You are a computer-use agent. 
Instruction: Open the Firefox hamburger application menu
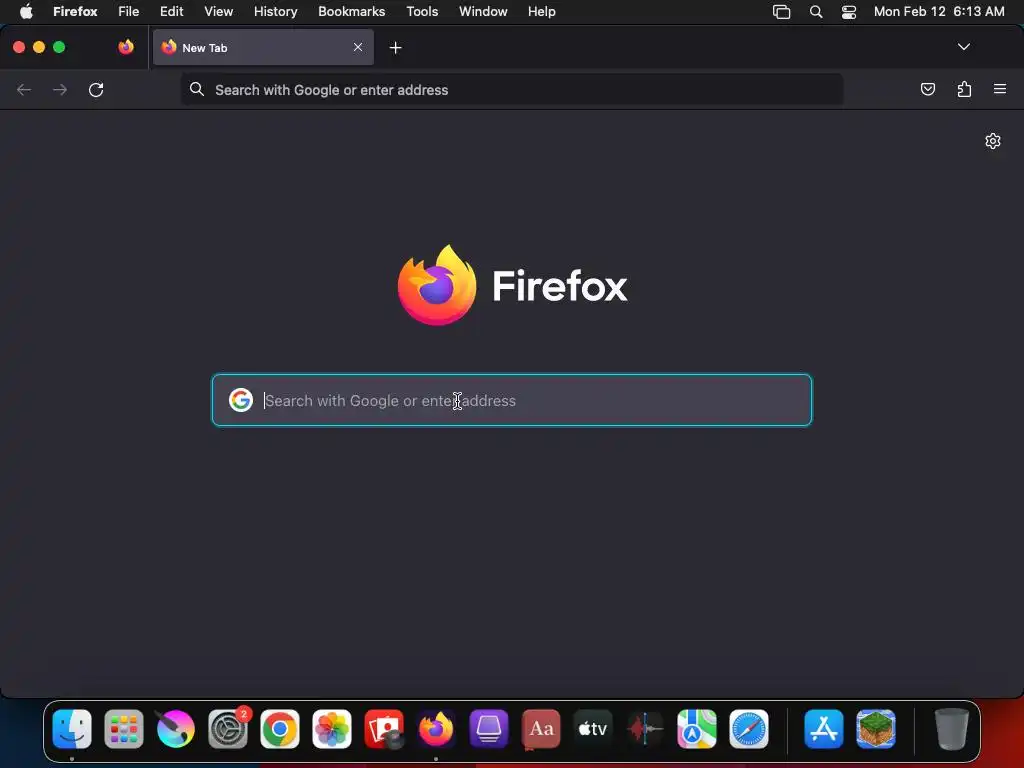click(x=1000, y=89)
